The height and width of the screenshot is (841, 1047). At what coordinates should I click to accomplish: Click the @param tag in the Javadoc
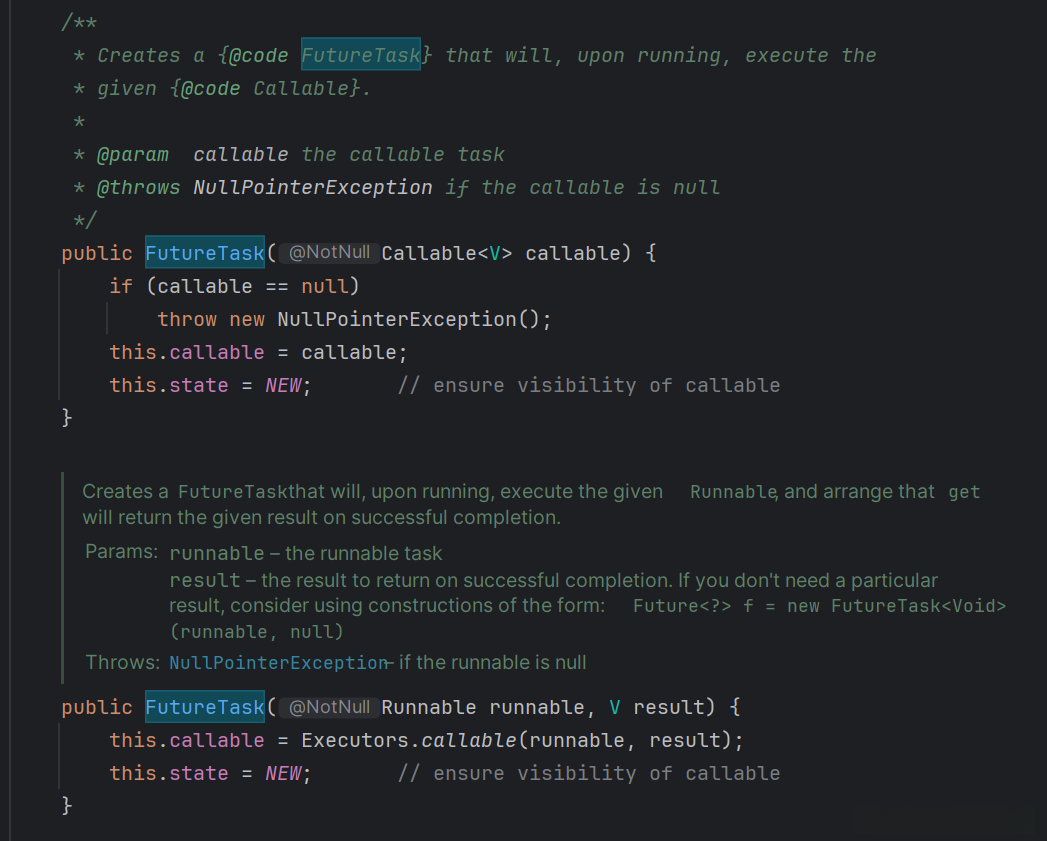tap(133, 154)
